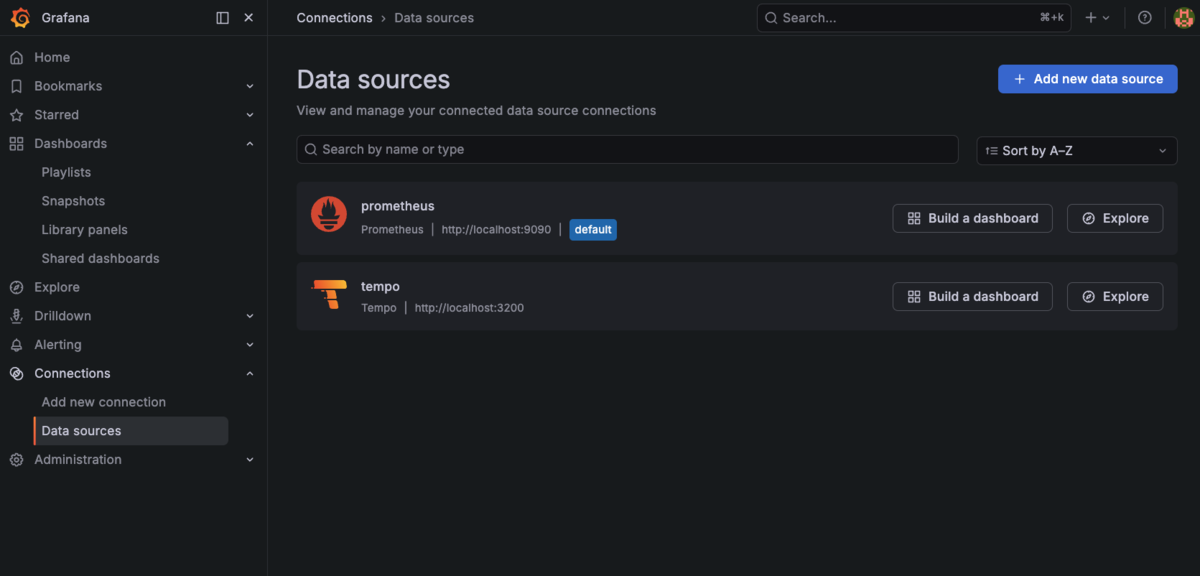Expand the Alerting section chevron
The image size is (1200, 576).
coord(250,345)
